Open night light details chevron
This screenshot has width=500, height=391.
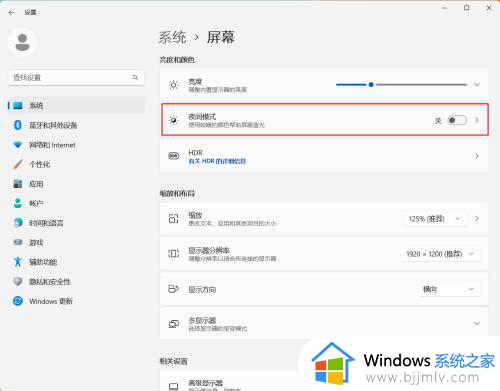[477, 120]
